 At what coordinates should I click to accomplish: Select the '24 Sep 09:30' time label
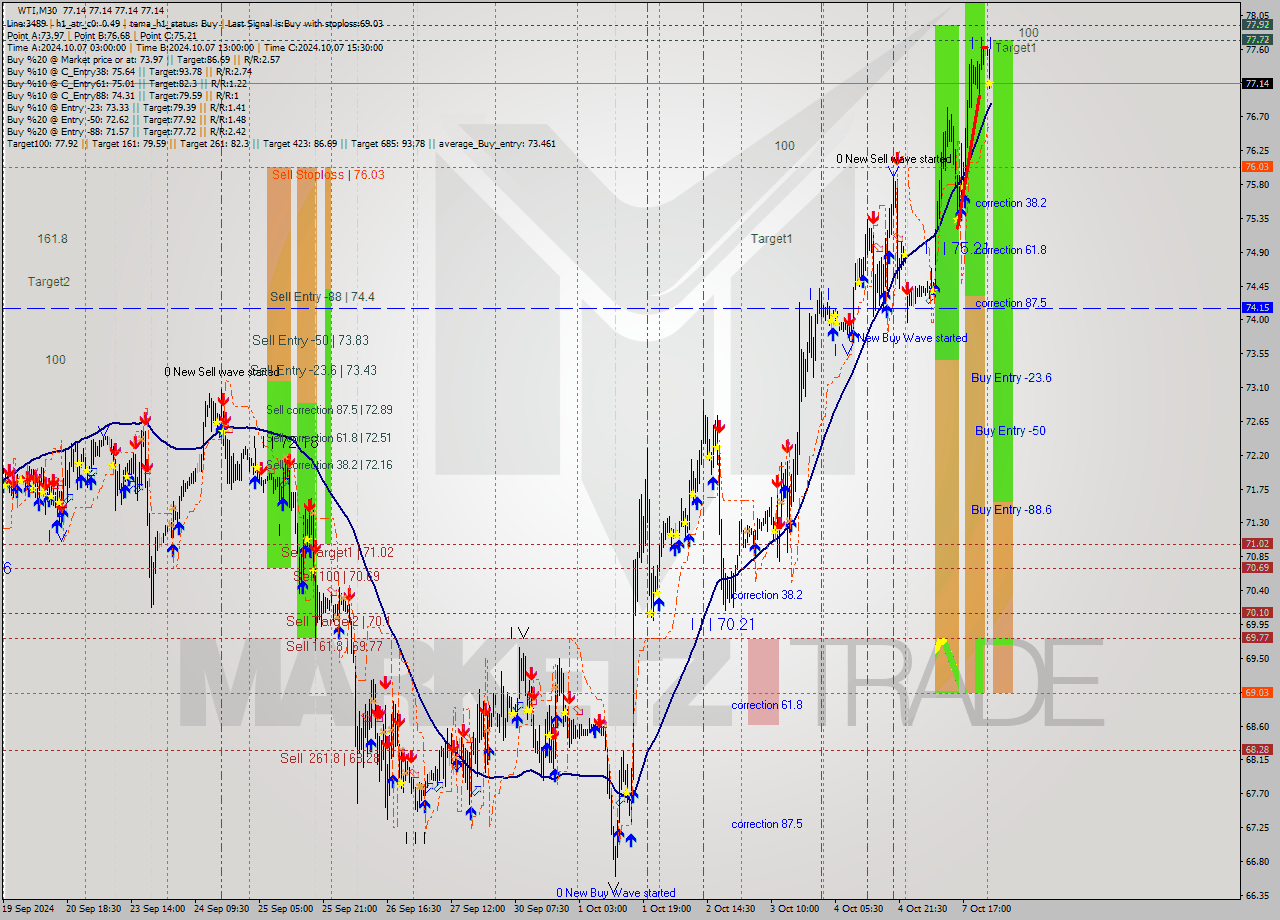click(x=220, y=909)
